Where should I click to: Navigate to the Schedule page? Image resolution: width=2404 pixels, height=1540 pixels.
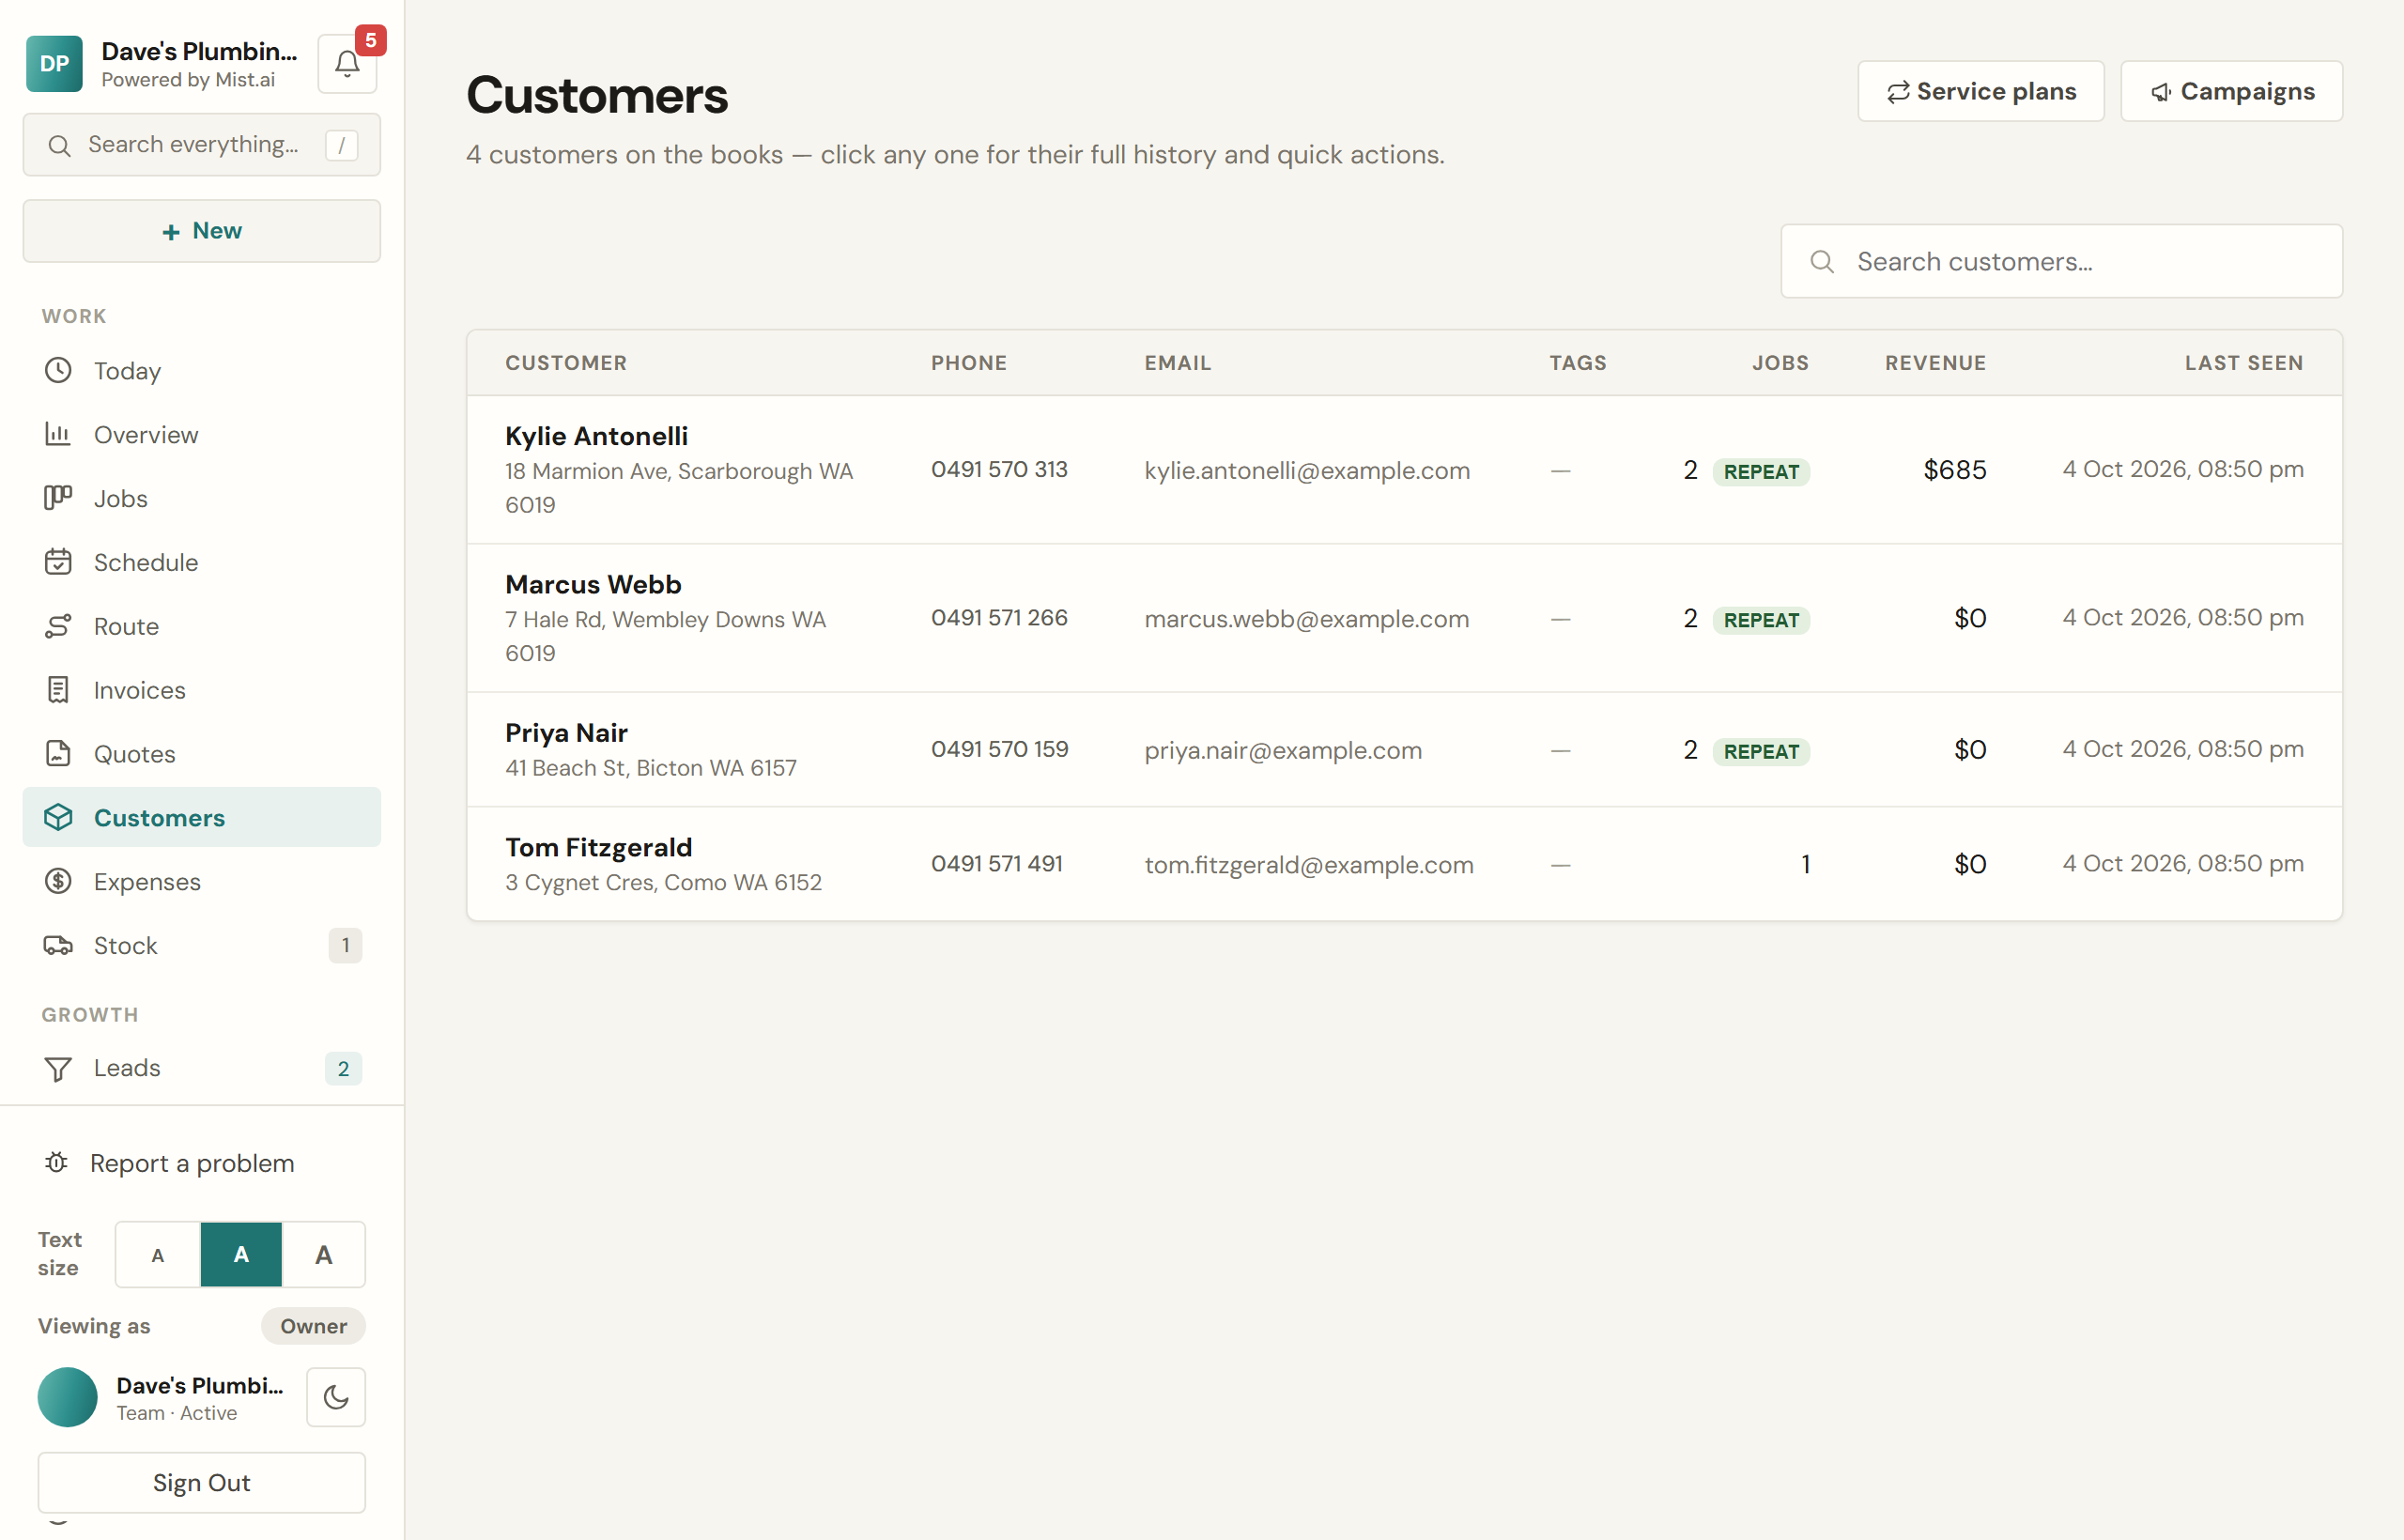(x=202, y=562)
